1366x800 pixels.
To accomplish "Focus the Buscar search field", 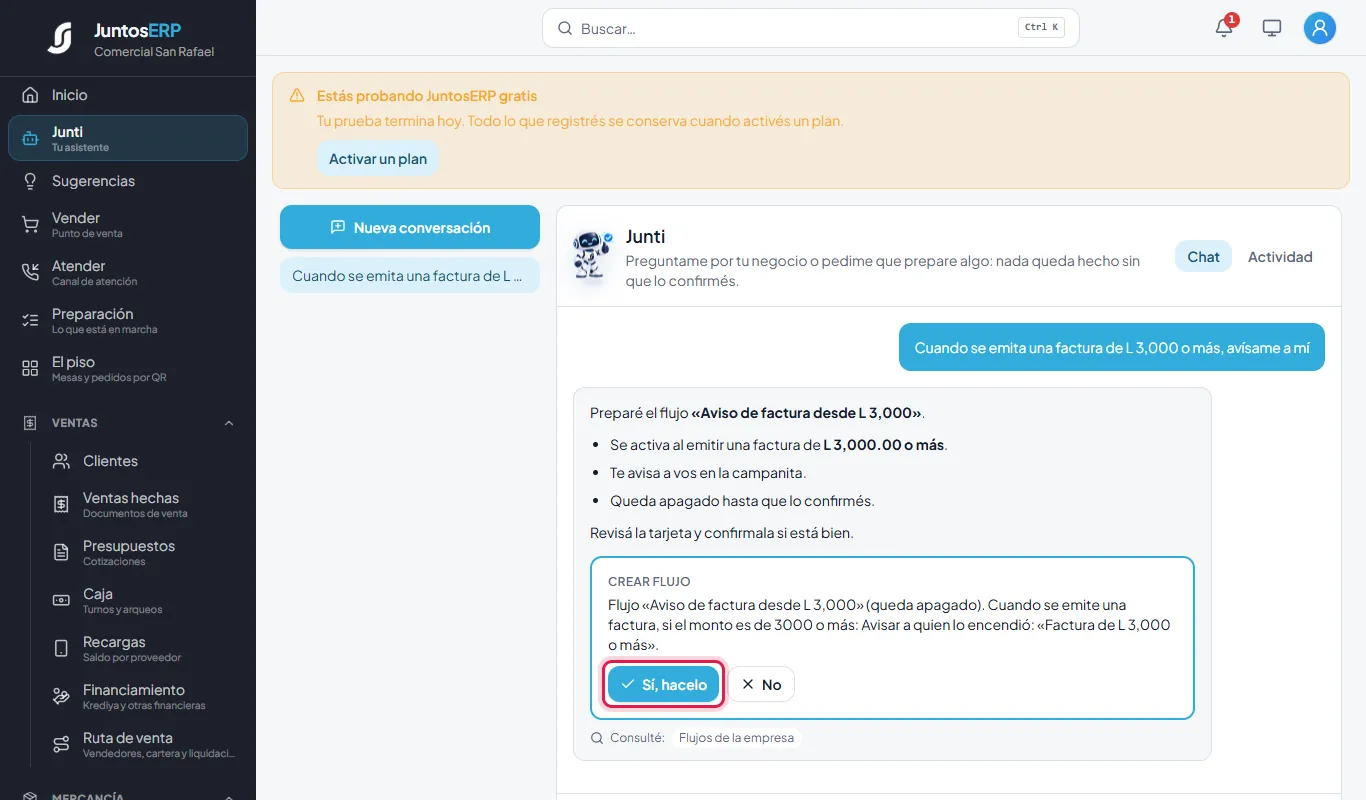I will coord(811,28).
